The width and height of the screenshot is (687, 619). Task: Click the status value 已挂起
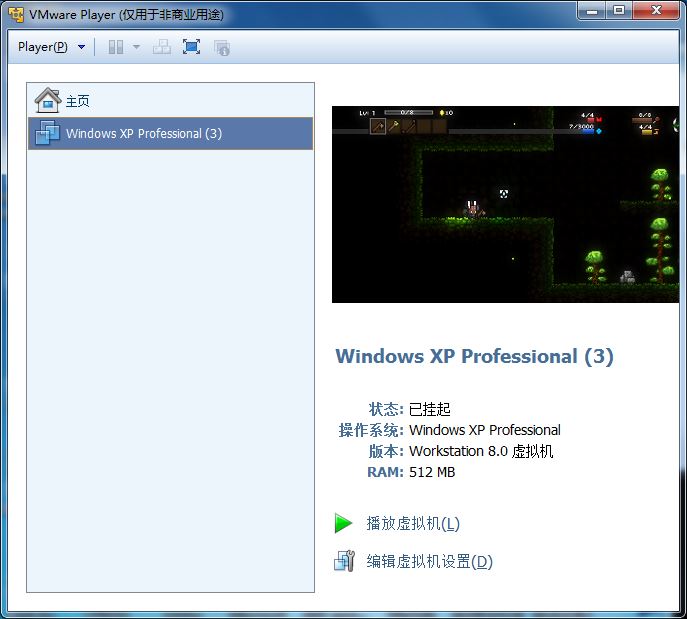(429, 409)
